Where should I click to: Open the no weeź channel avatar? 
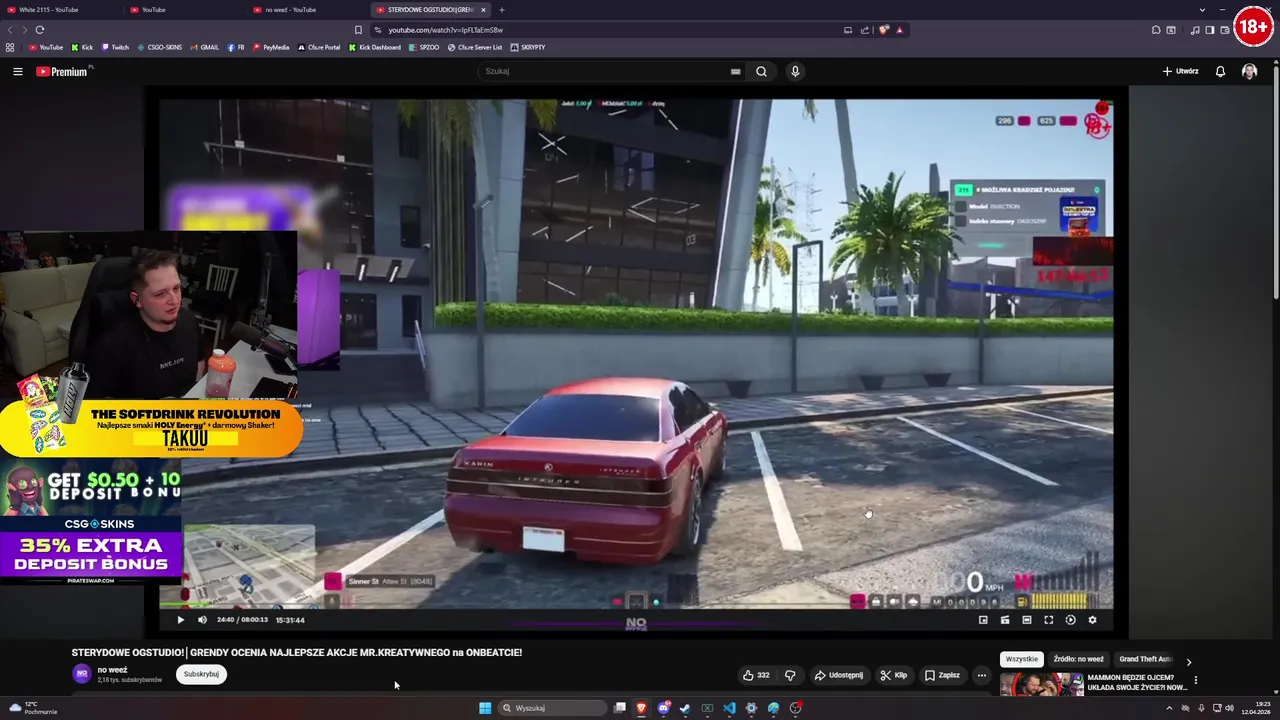coord(81,674)
